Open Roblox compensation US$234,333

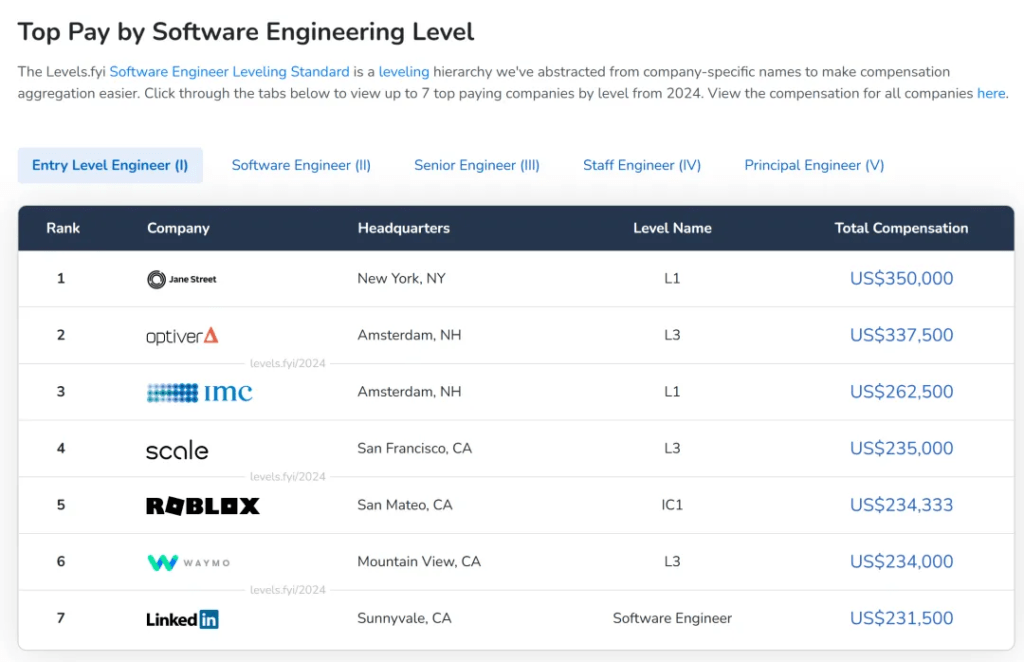pyautogui.click(x=901, y=505)
